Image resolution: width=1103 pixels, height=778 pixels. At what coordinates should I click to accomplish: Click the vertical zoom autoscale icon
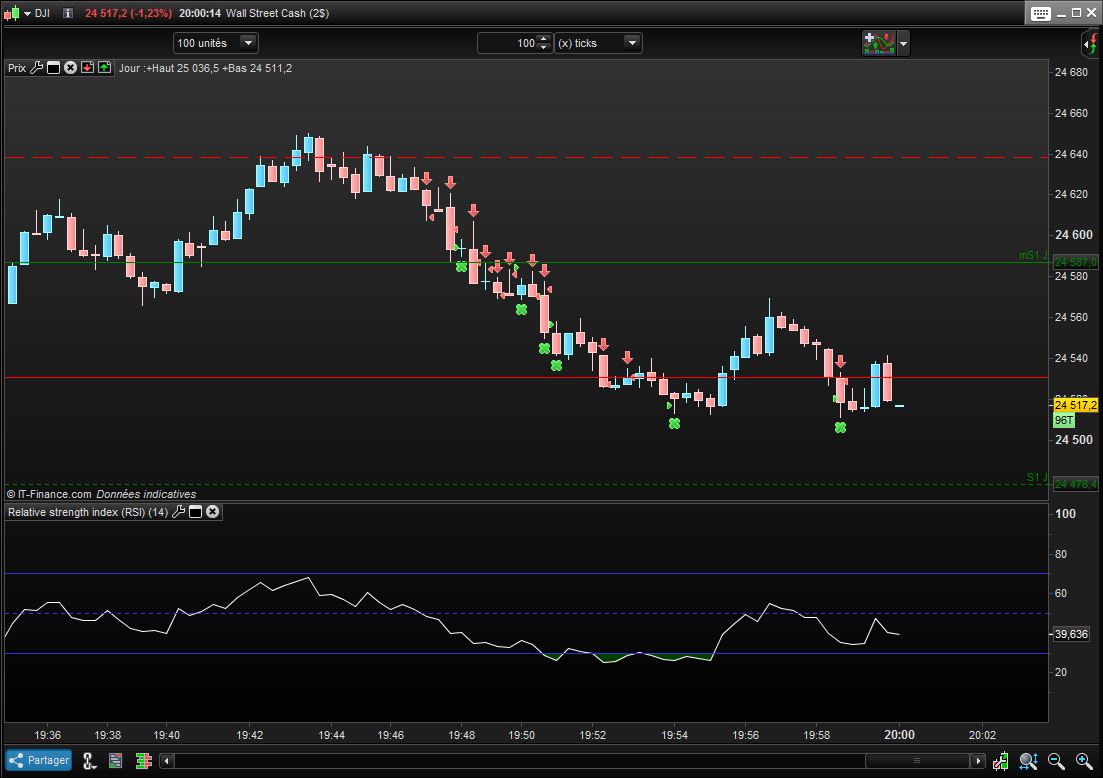[x=1028, y=760]
